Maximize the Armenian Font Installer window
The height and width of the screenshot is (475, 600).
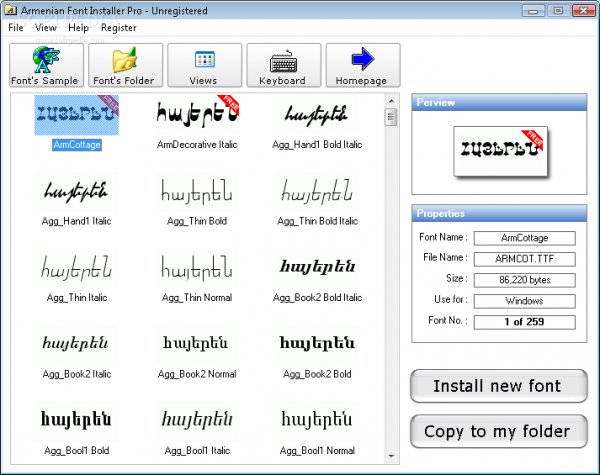coord(558,11)
